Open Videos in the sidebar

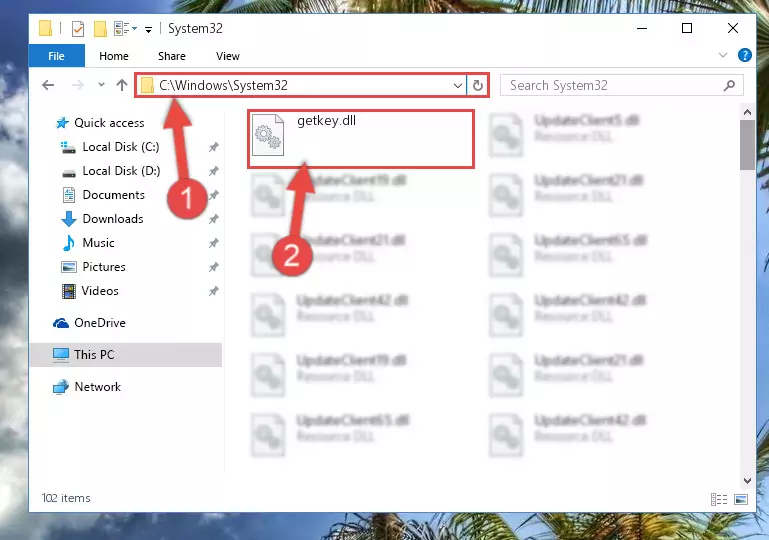(100, 291)
